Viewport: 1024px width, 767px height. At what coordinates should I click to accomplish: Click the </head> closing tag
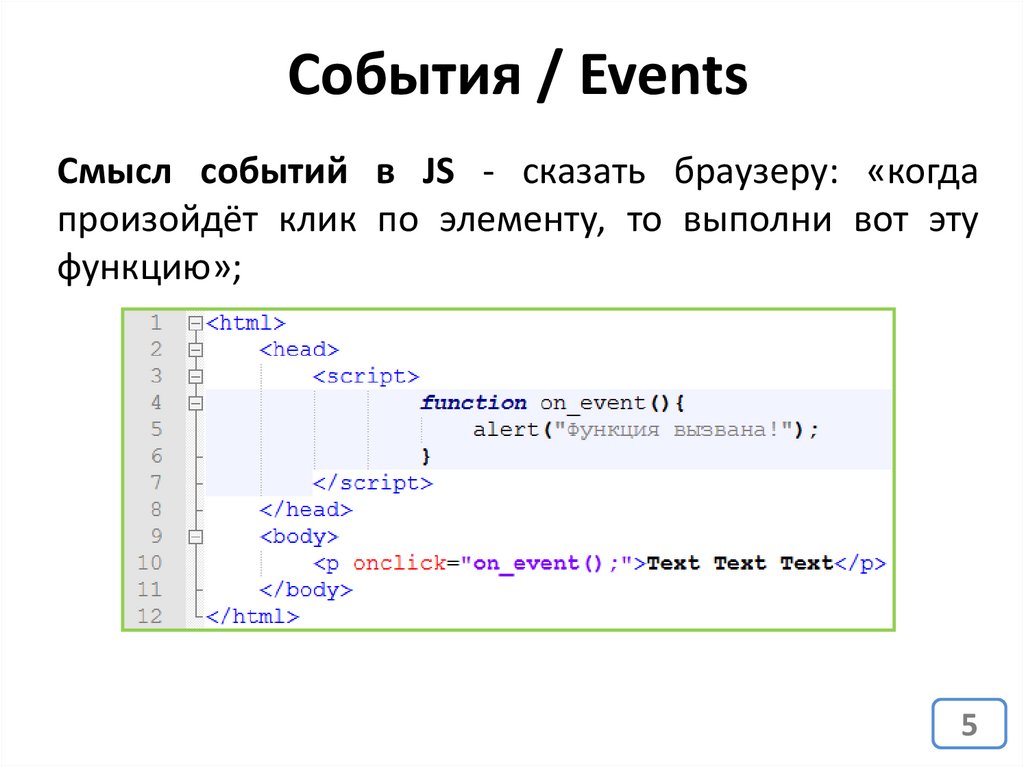[x=306, y=510]
